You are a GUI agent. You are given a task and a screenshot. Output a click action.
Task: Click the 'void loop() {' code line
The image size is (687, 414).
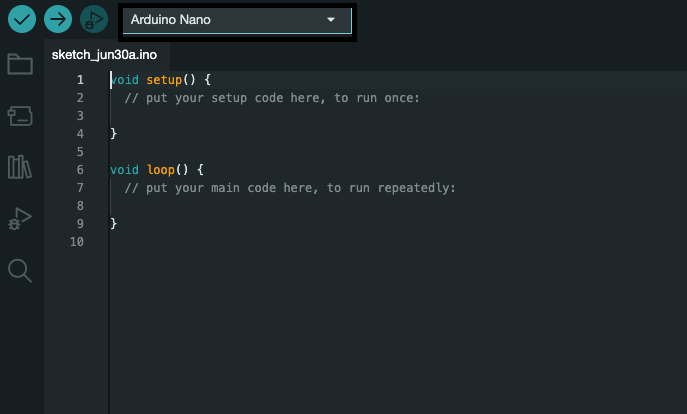pos(157,170)
